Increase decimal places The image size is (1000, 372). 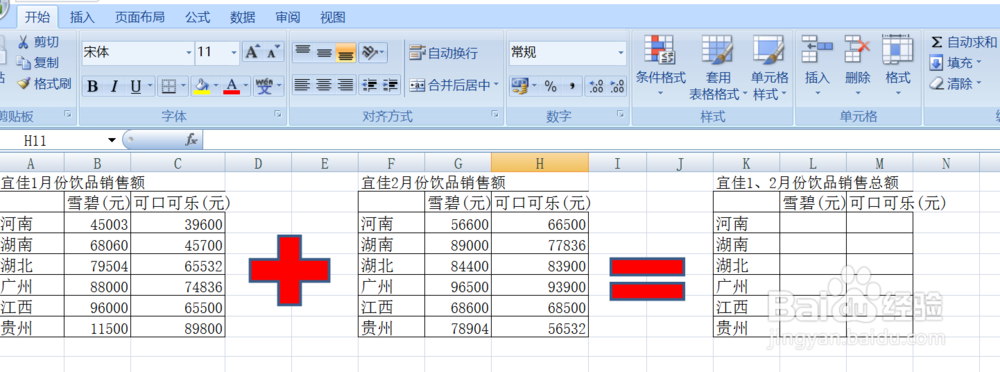[596, 86]
